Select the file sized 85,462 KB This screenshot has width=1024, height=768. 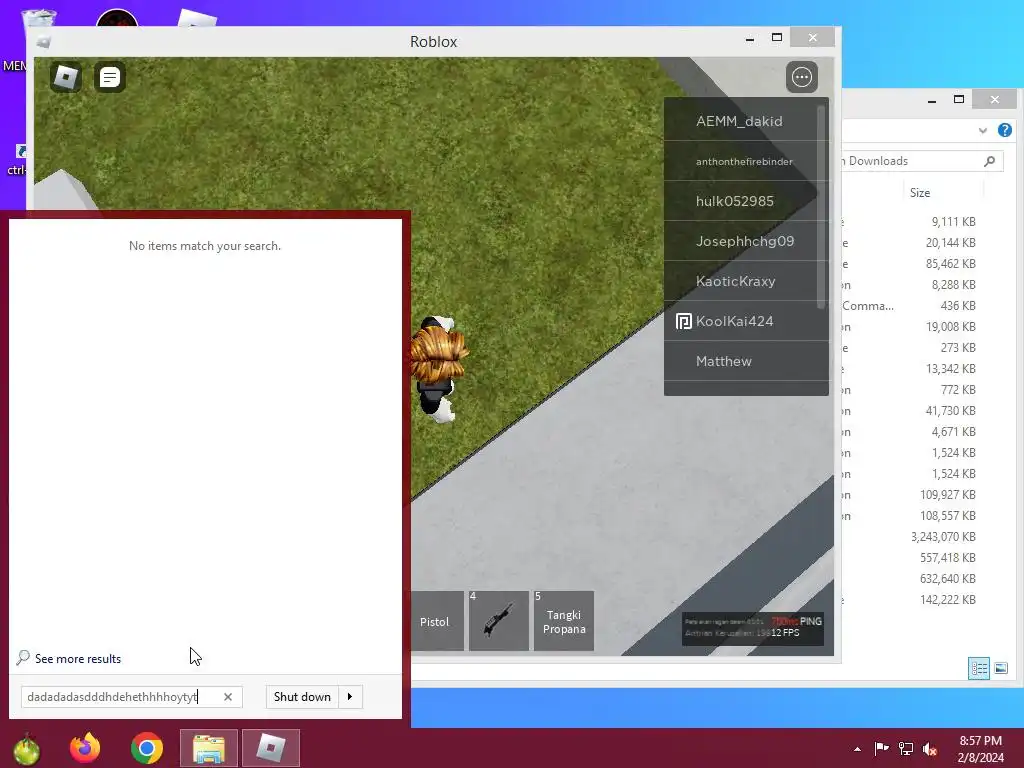click(x=950, y=264)
